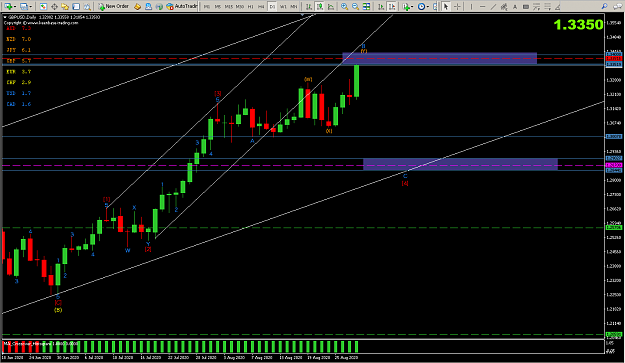This screenshot has width=625, height=363.
Task: Toggle the Terminal window panel
Action: coord(76,6)
